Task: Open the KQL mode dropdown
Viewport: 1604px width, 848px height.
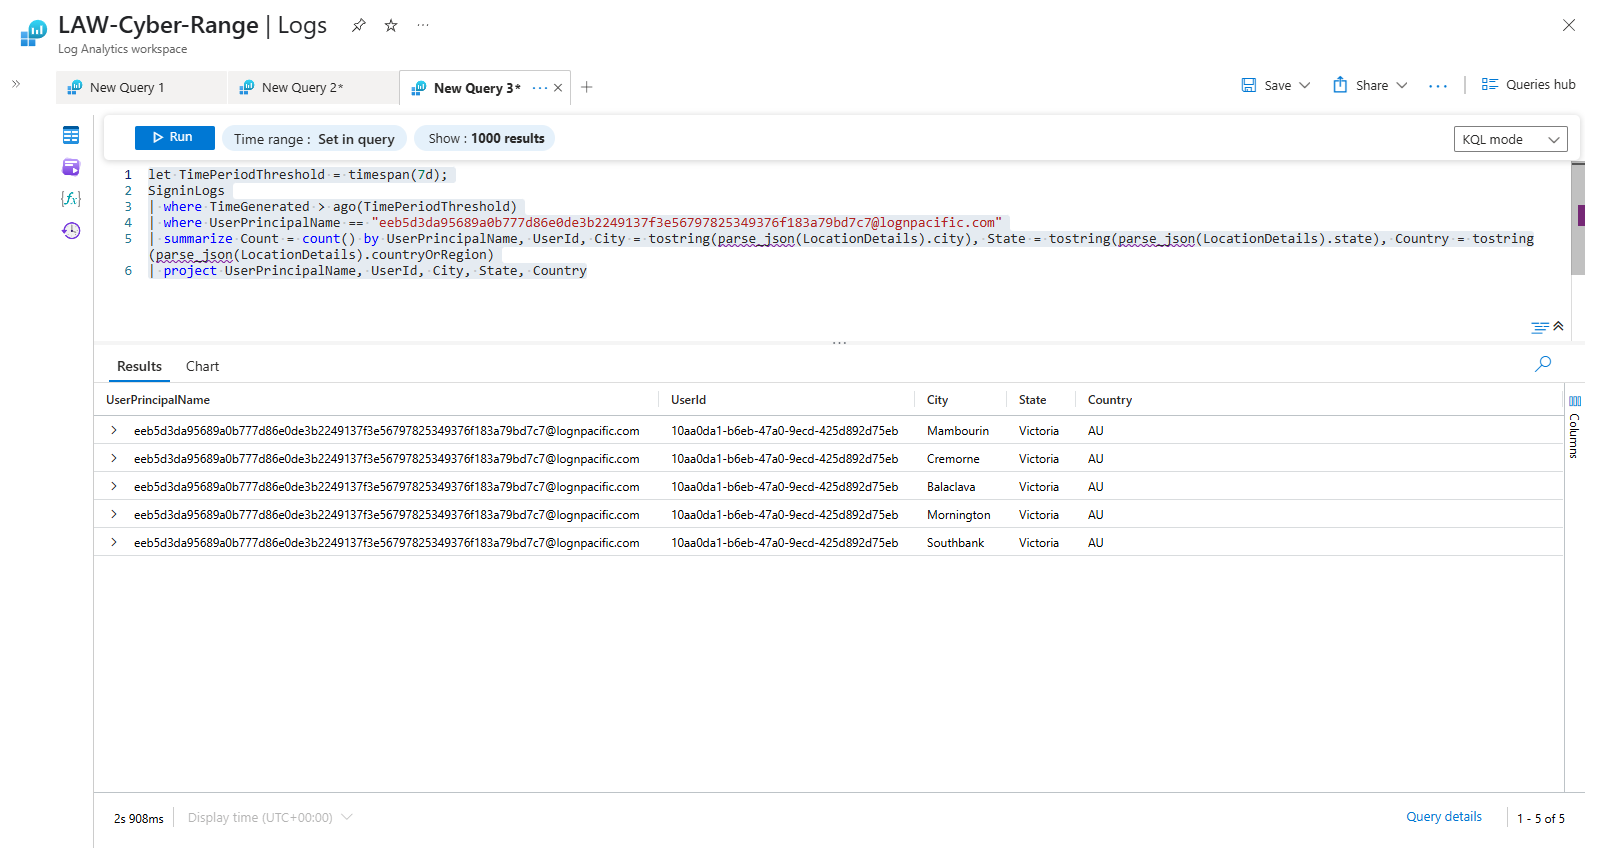Action: [1510, 139]
